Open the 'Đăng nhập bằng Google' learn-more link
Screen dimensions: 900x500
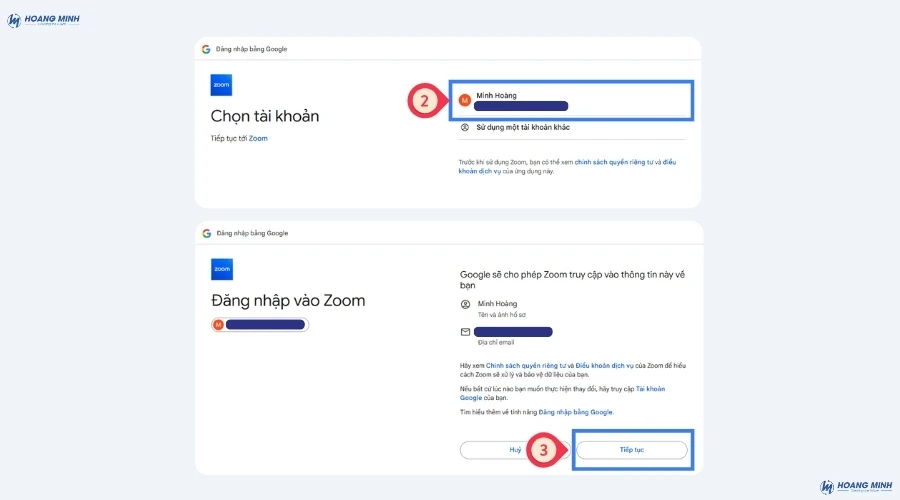pos(575,412)
